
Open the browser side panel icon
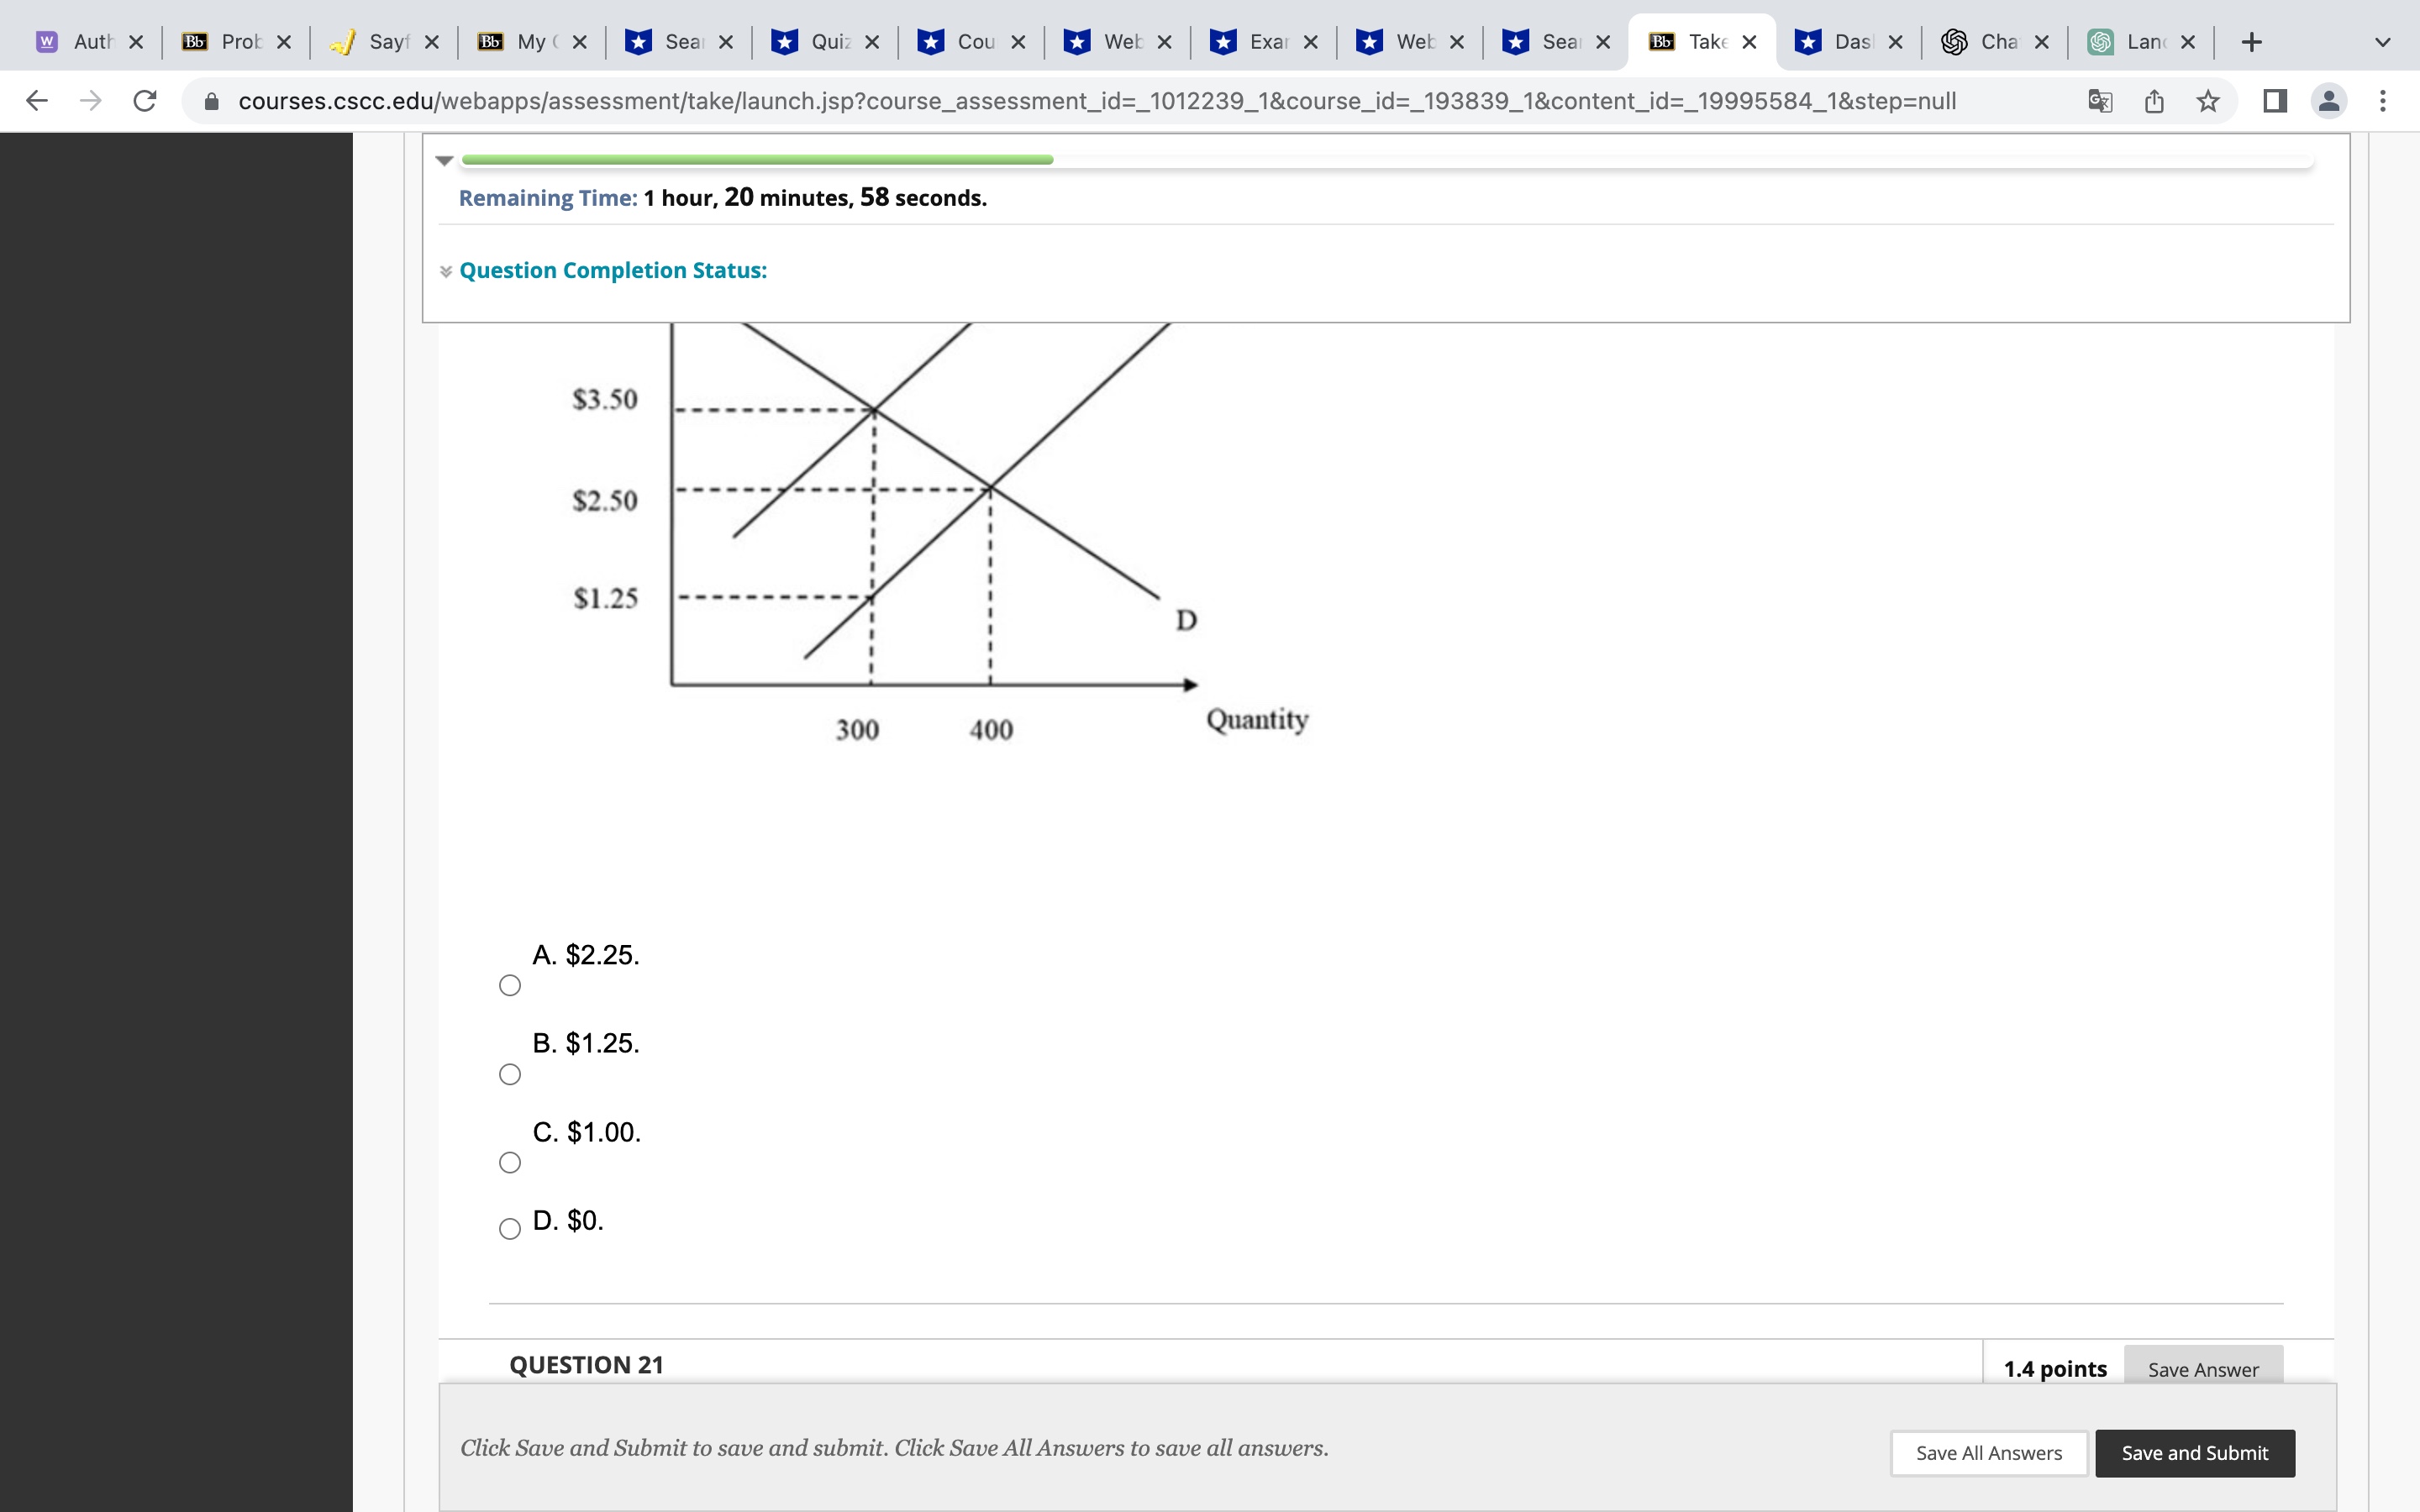(2273, 100)
